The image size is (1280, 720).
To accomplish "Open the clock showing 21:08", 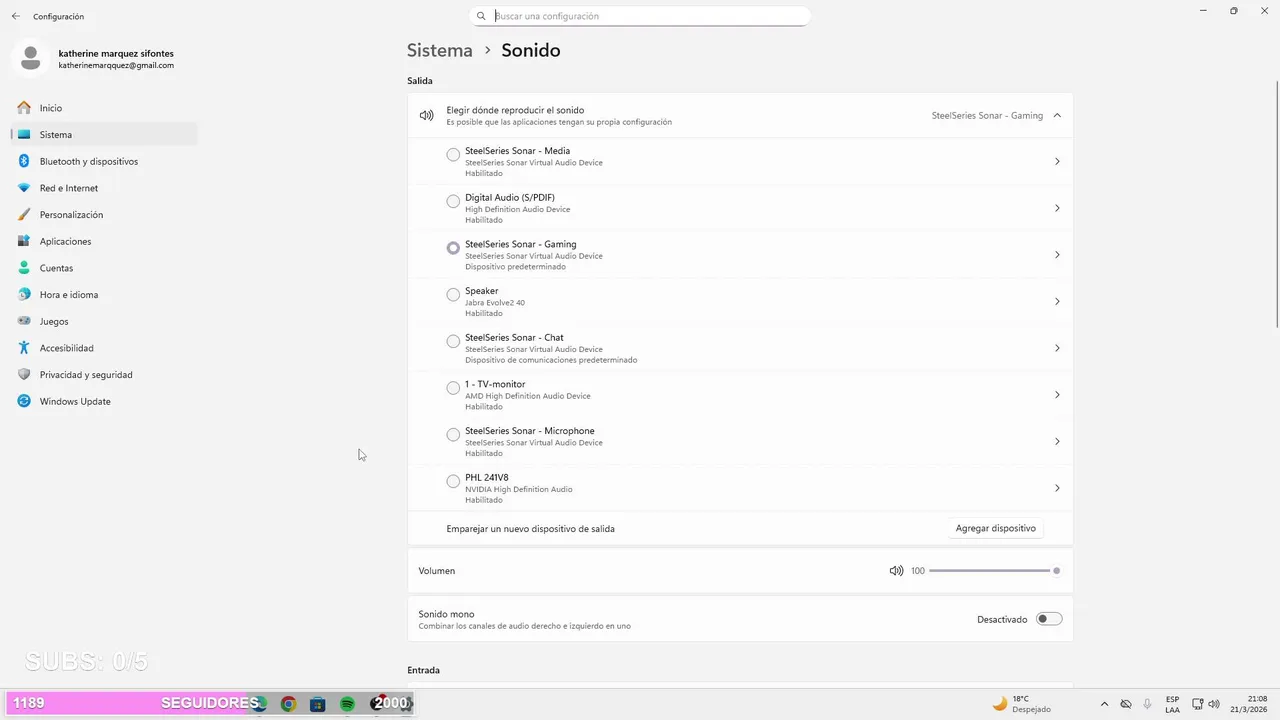I will coord(1248,704).
